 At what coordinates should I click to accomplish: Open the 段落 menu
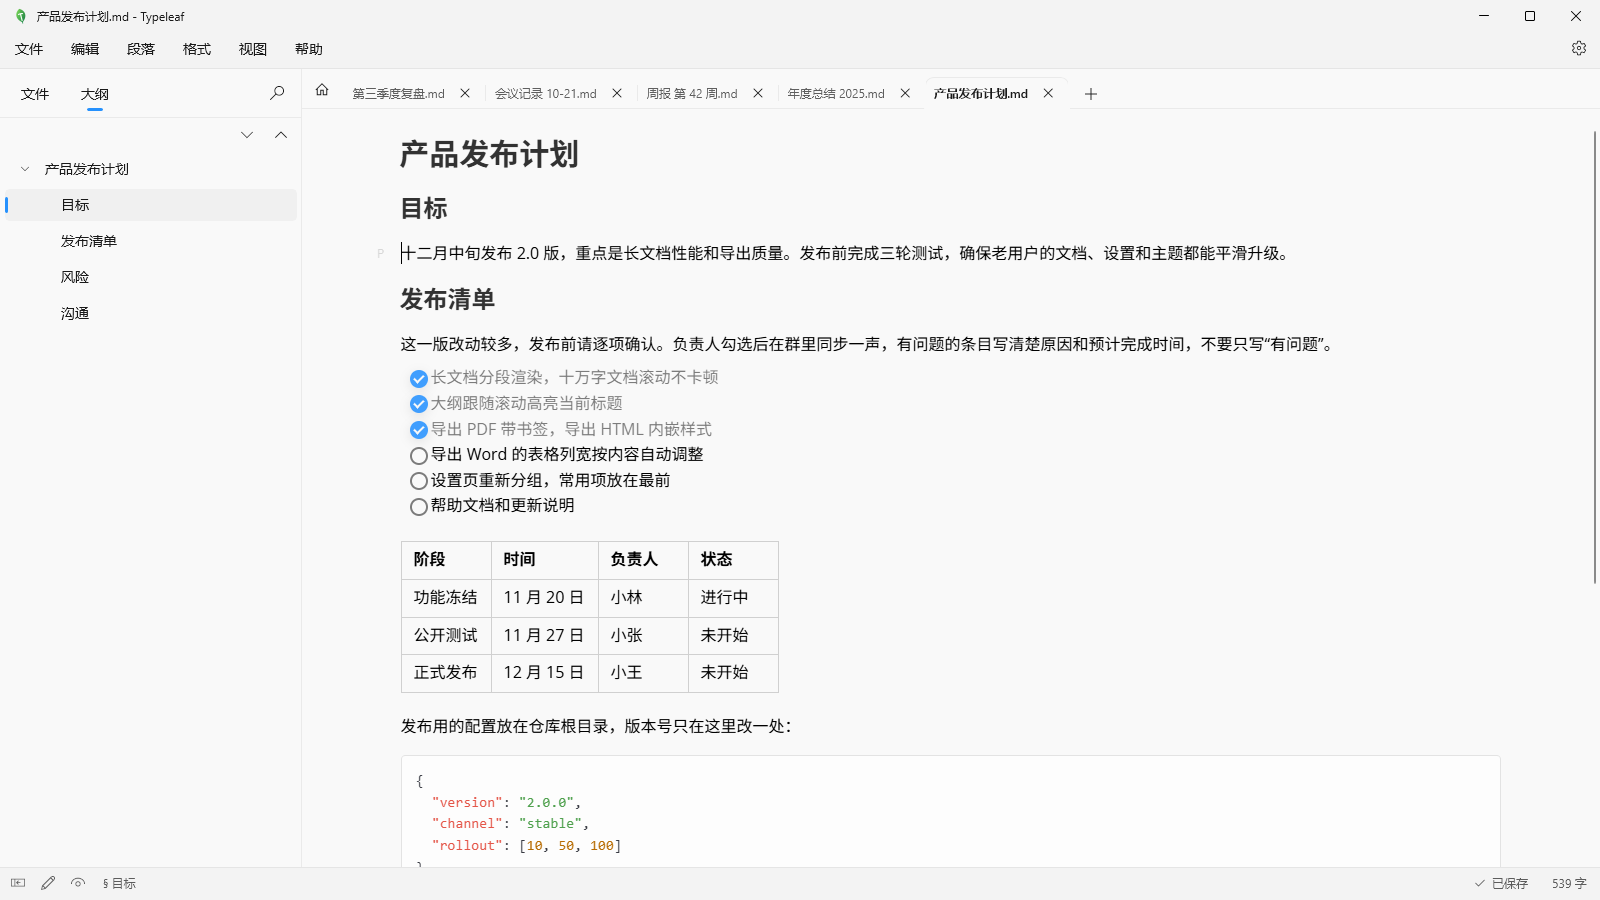pos(141,49)
